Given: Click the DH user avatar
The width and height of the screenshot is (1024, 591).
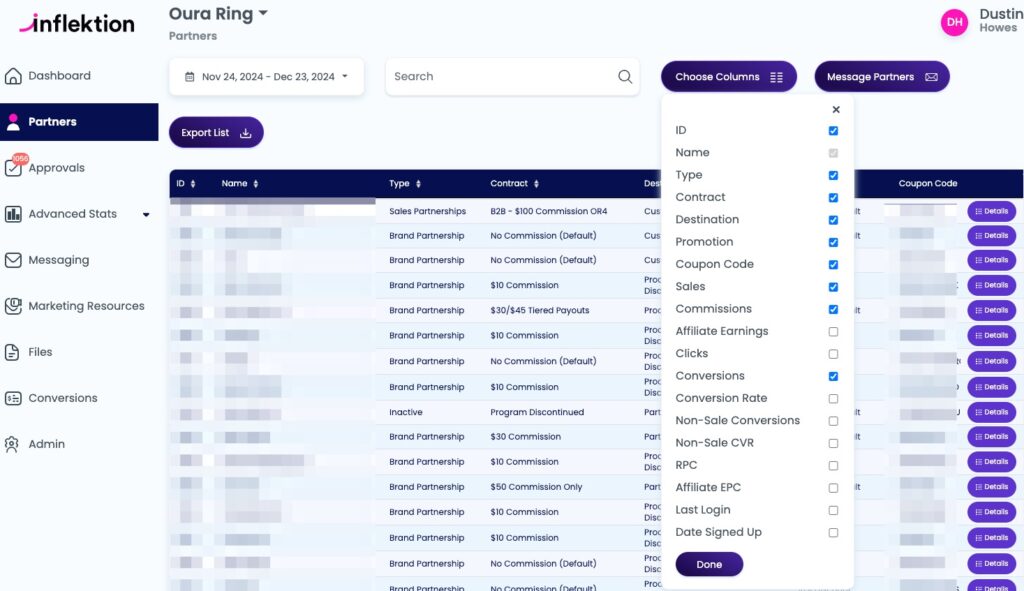Looking at the screenshot, I should click(x=954, y=22).
